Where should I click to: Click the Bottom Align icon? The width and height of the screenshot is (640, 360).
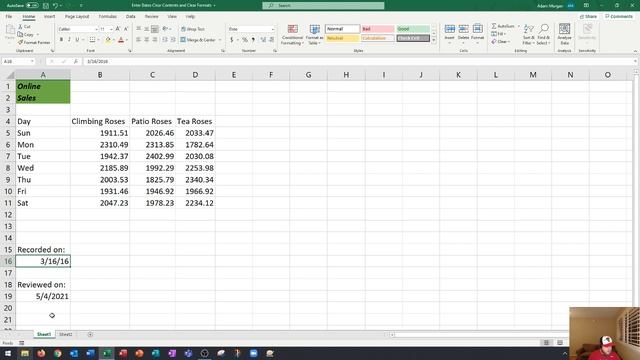155,29
